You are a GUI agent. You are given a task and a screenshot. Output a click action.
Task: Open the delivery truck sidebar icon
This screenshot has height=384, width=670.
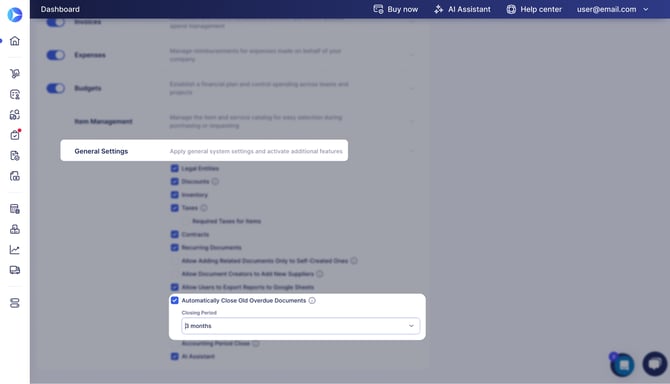pyautogui.click(x=15, y=270)
